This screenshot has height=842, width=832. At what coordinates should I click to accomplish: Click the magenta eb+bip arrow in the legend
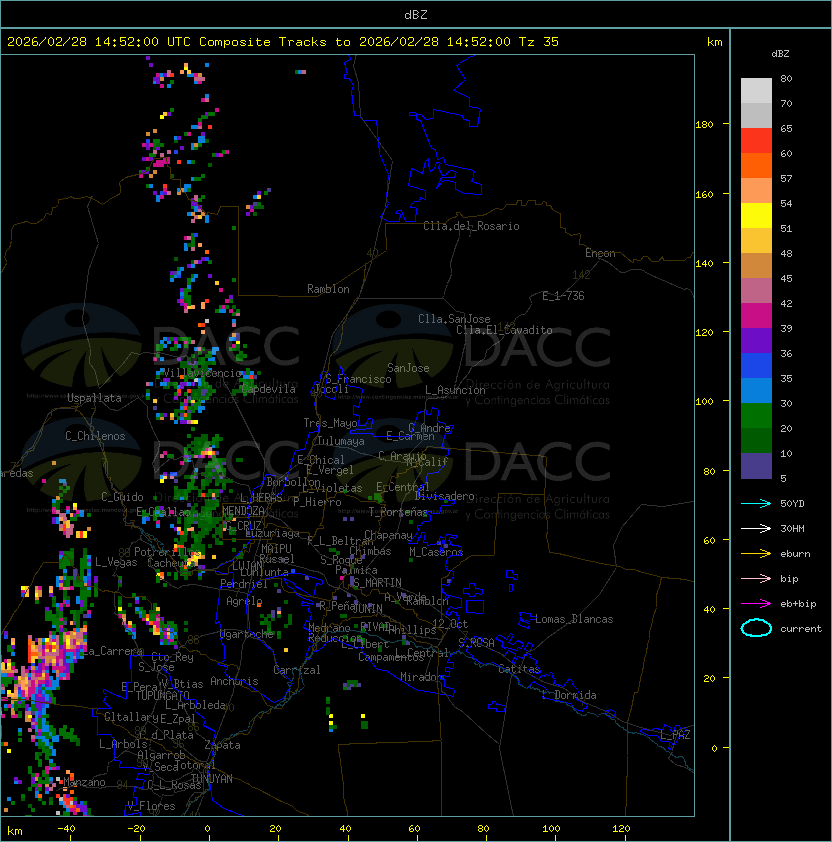point(756,604)
